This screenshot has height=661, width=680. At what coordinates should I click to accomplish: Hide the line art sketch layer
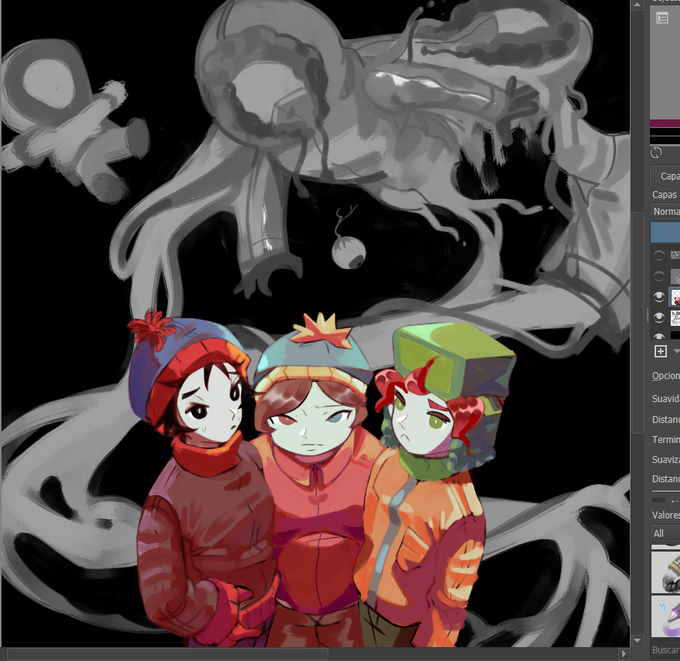[x=659, y=317]
